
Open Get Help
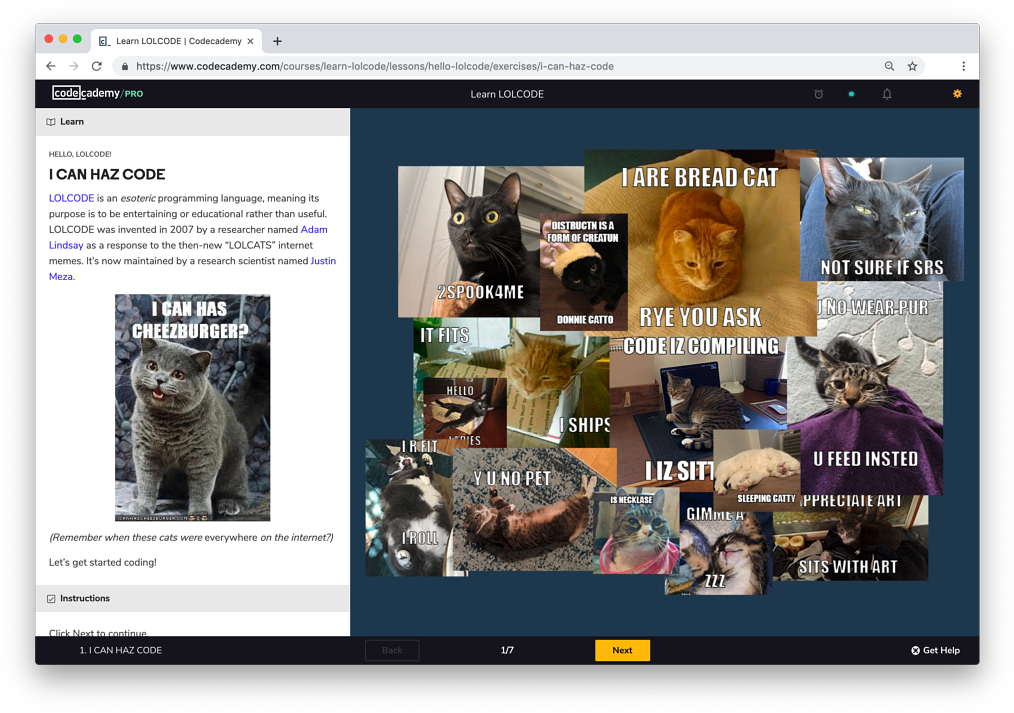(x=935, y=650)
